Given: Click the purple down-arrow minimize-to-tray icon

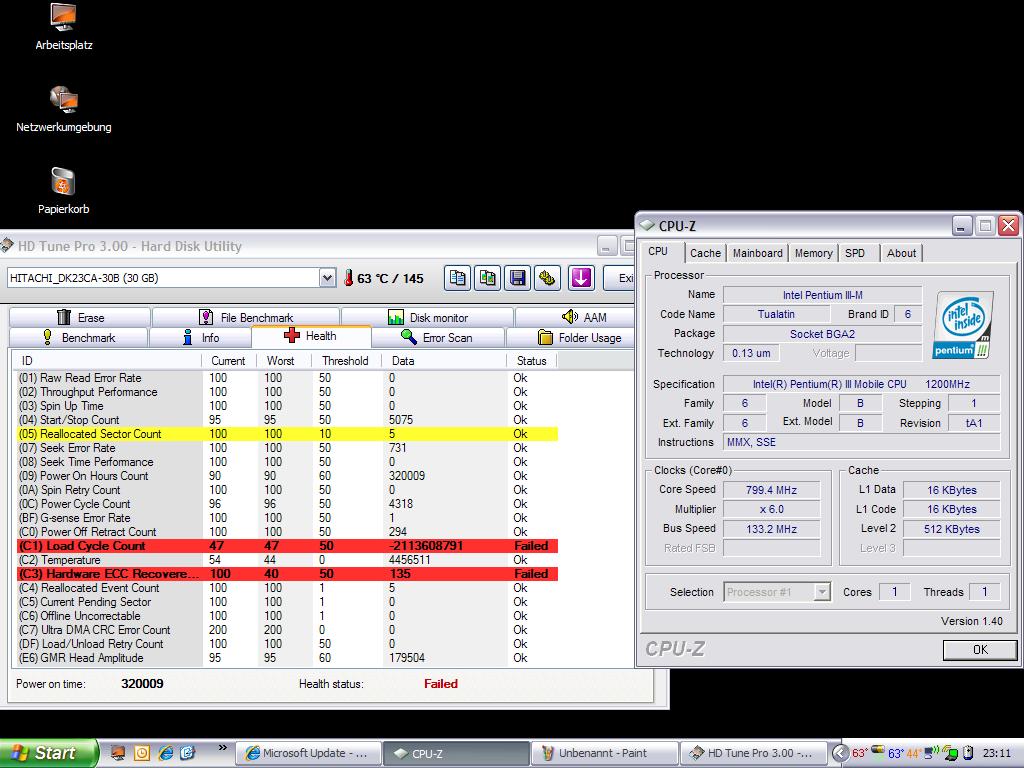Looking at the screenshot, I should 582,278.
